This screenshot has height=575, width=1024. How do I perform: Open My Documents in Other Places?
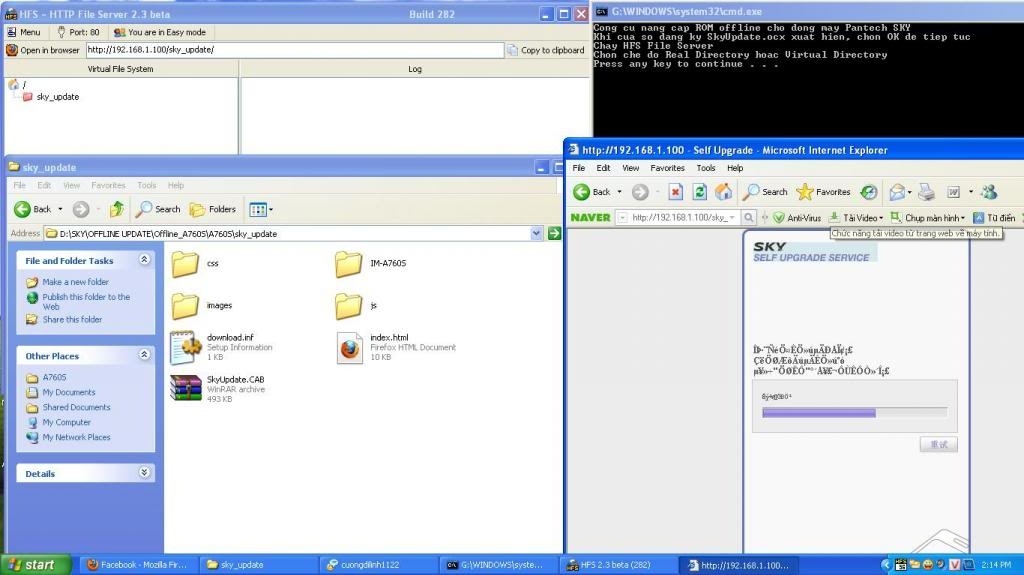69,392
